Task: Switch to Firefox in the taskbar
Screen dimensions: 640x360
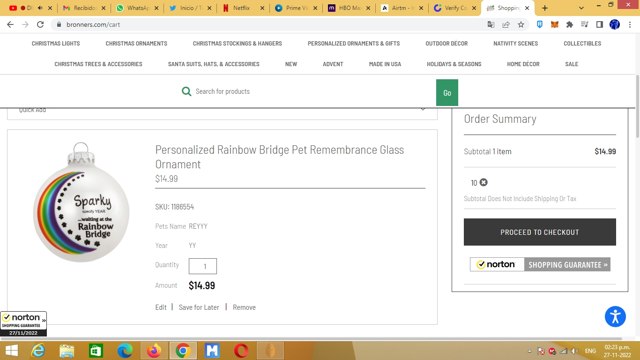Action: 154,351
